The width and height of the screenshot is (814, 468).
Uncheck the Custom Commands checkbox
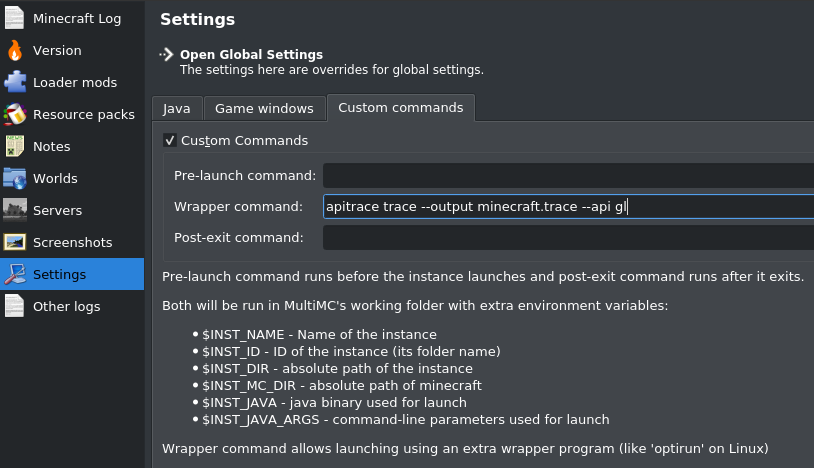click(x=170, y=141)
